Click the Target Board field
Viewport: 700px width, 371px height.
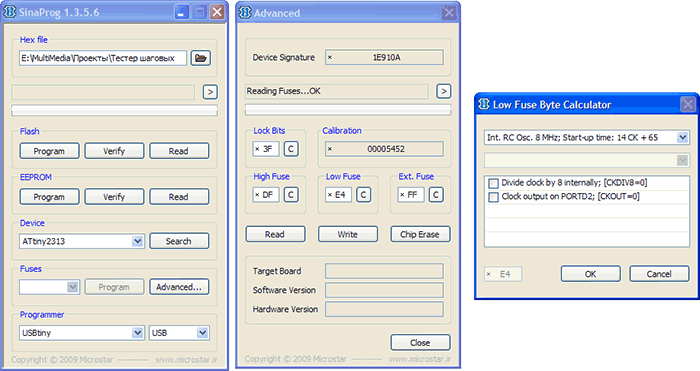384,271
